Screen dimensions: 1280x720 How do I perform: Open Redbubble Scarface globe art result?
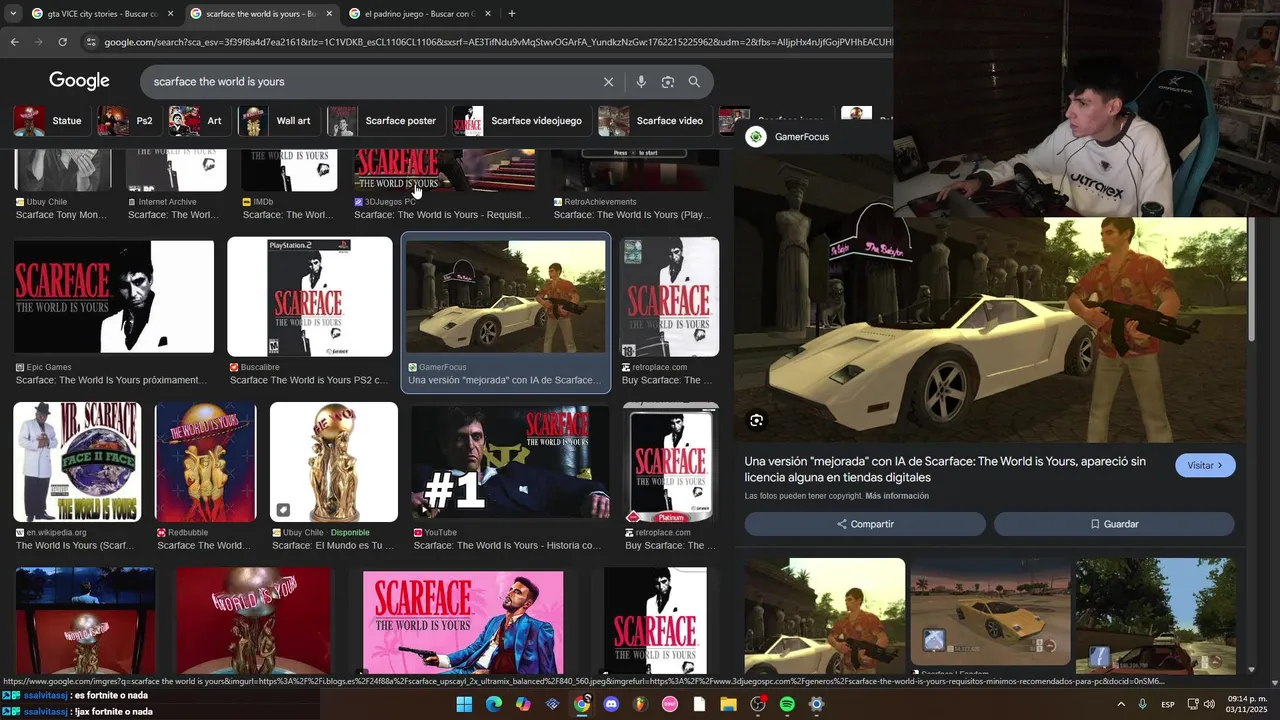tap(205, 462)
